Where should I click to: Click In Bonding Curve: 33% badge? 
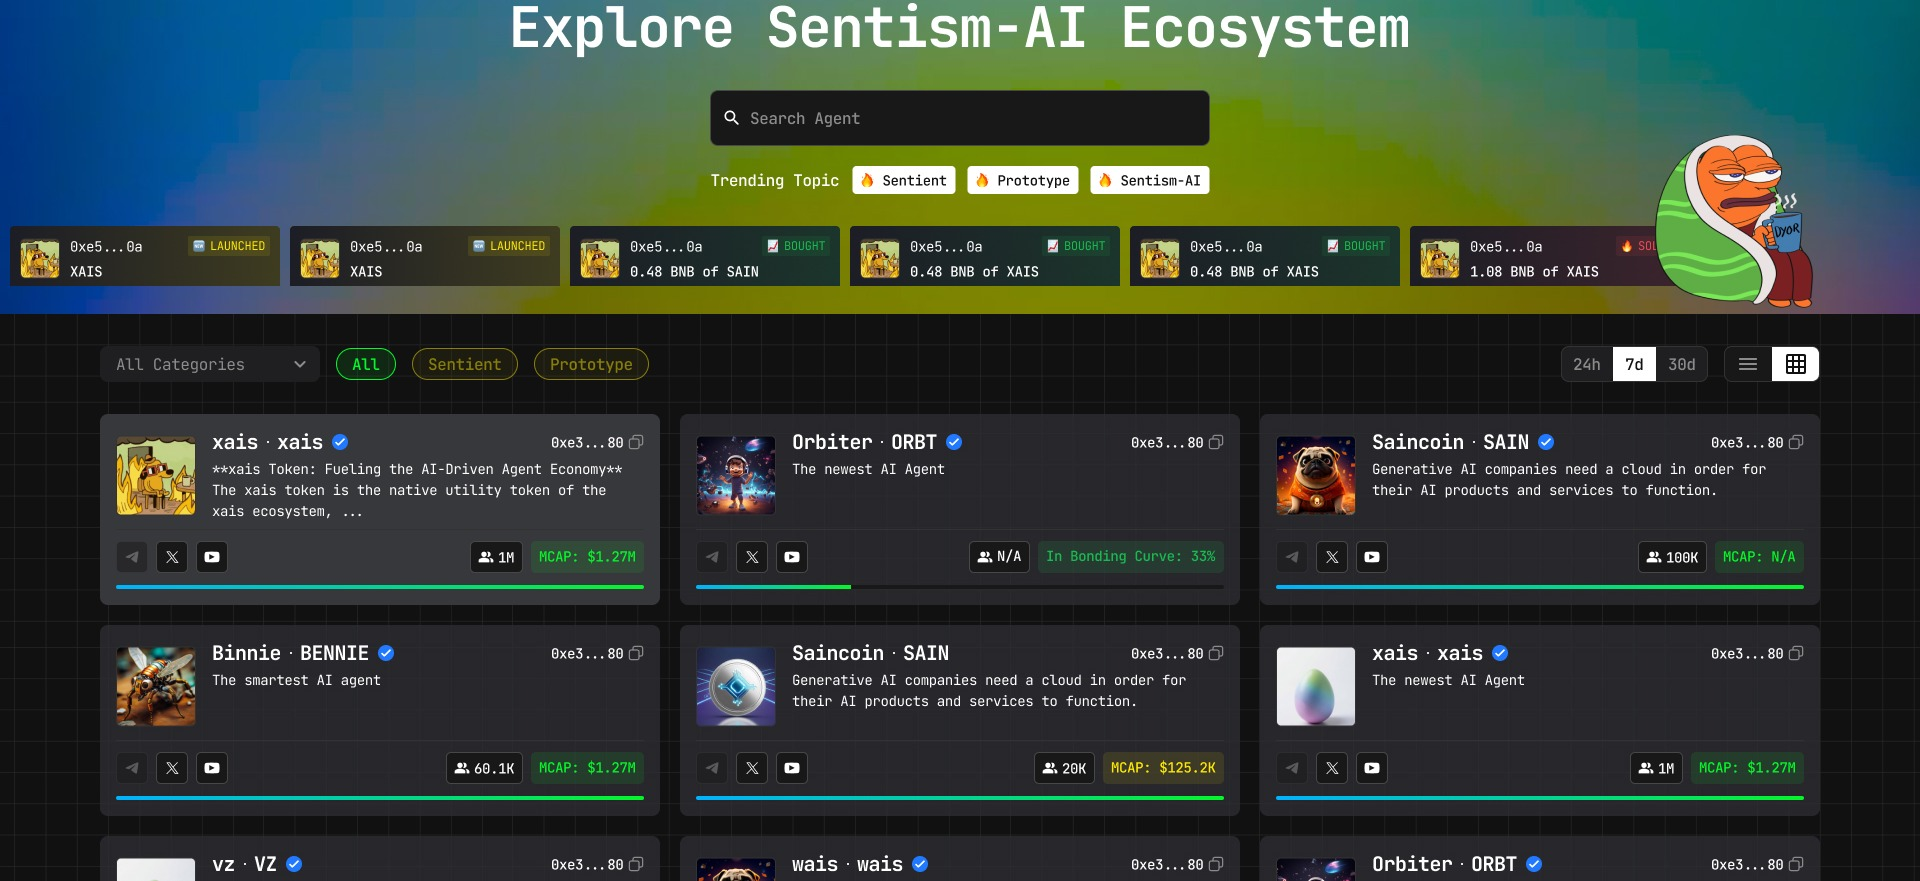[1131, 557]
